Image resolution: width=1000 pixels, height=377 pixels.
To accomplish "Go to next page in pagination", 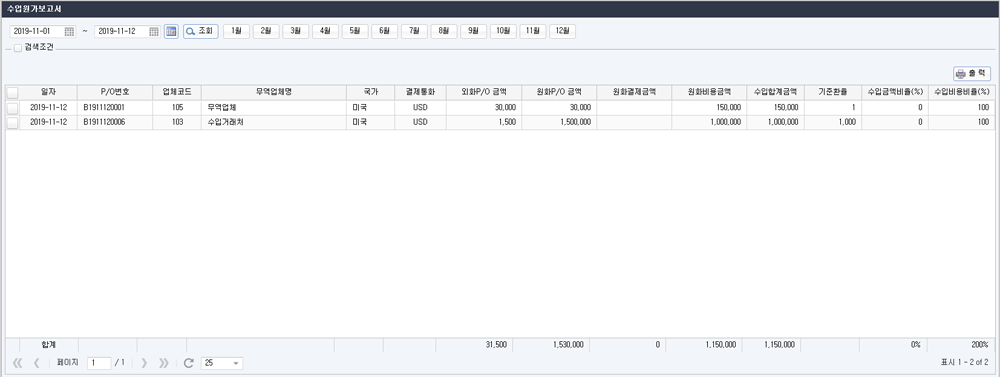I will [x=144, y=363].
